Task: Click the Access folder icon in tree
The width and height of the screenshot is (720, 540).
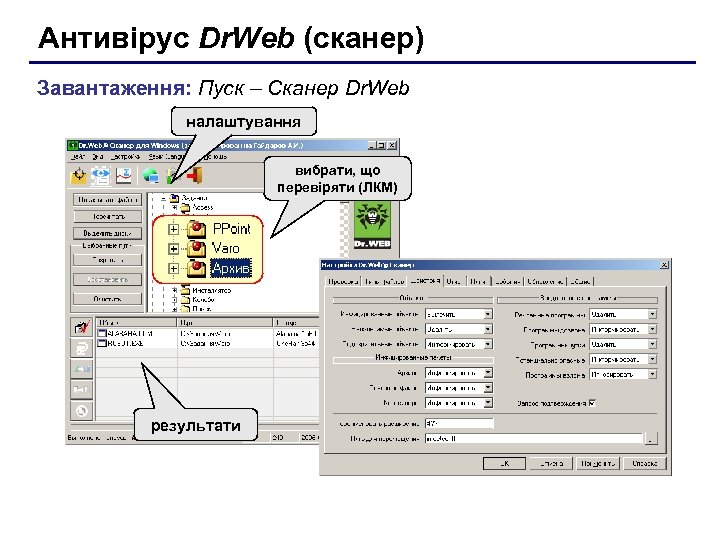Action: coord(185,208)
